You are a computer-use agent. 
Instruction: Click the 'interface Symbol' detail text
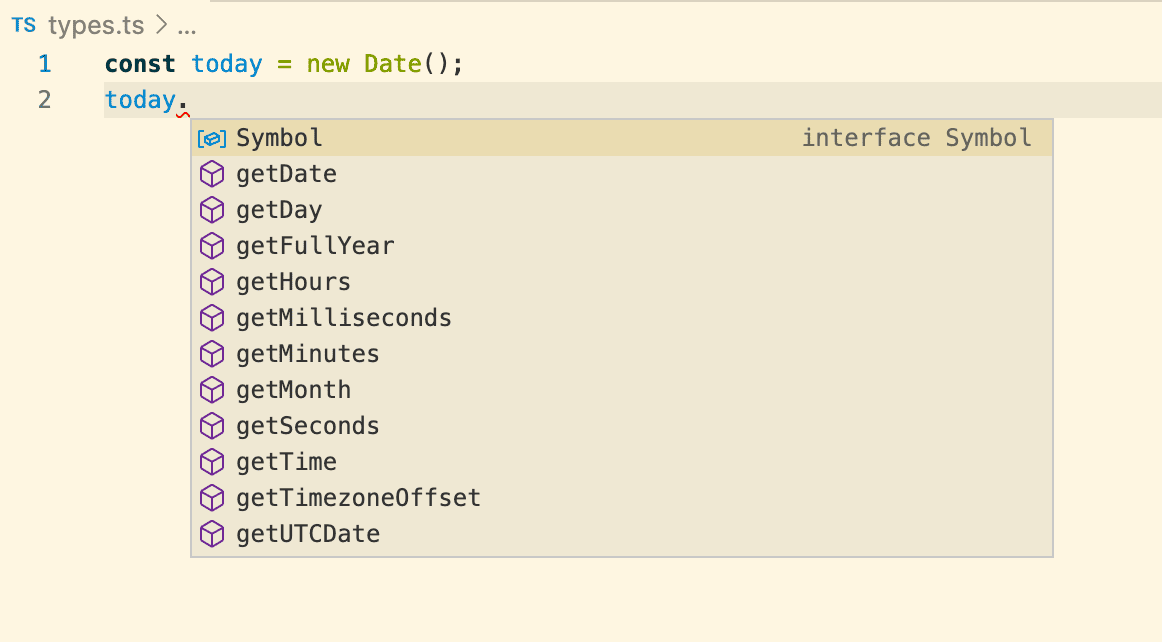coord(917,138)
